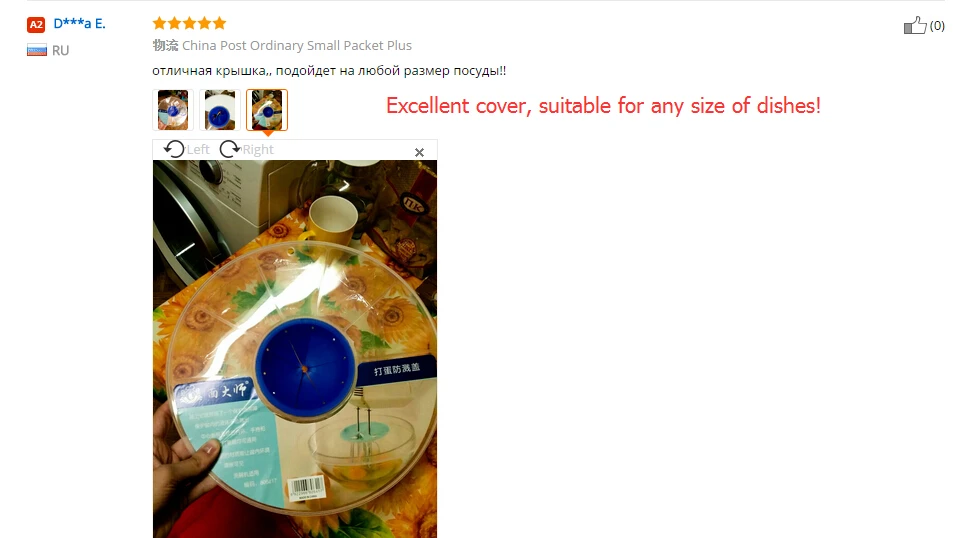Close the enlarged review photo viewer
Viewport: 966px width, 538px height.
coord(420,152)
